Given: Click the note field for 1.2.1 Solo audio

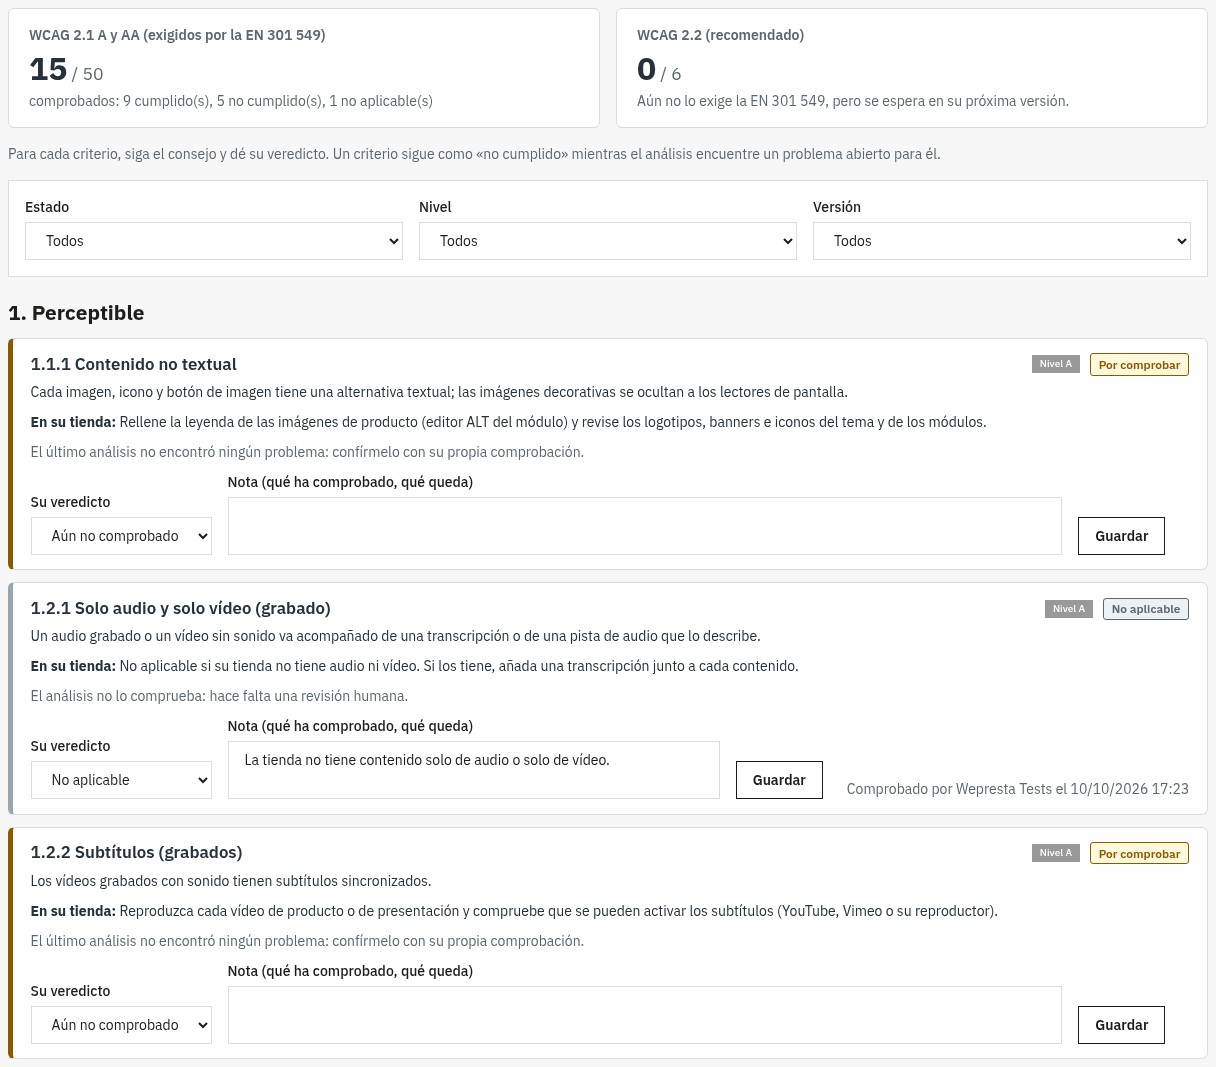Looking at the screenshot, I should coord(474,770).
